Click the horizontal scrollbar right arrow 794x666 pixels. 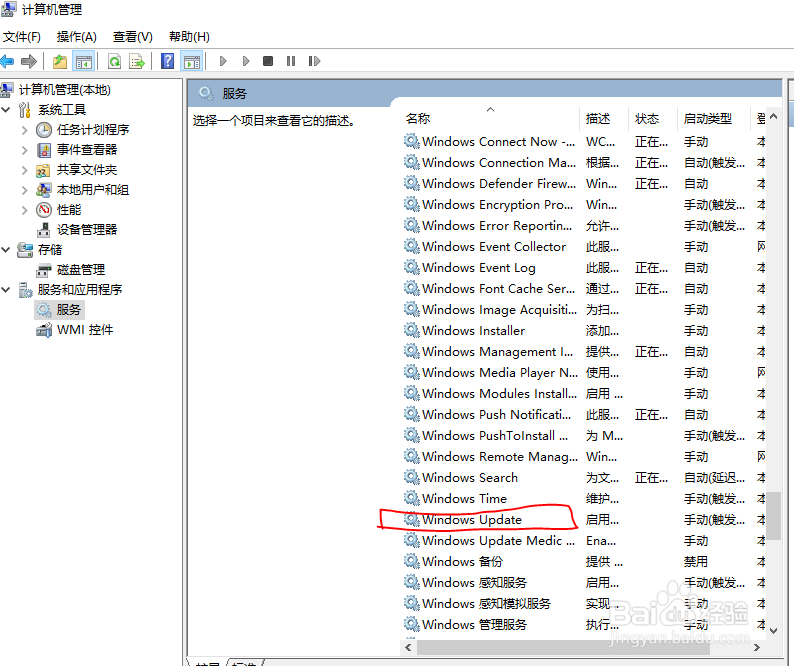(x=757, y=647)
